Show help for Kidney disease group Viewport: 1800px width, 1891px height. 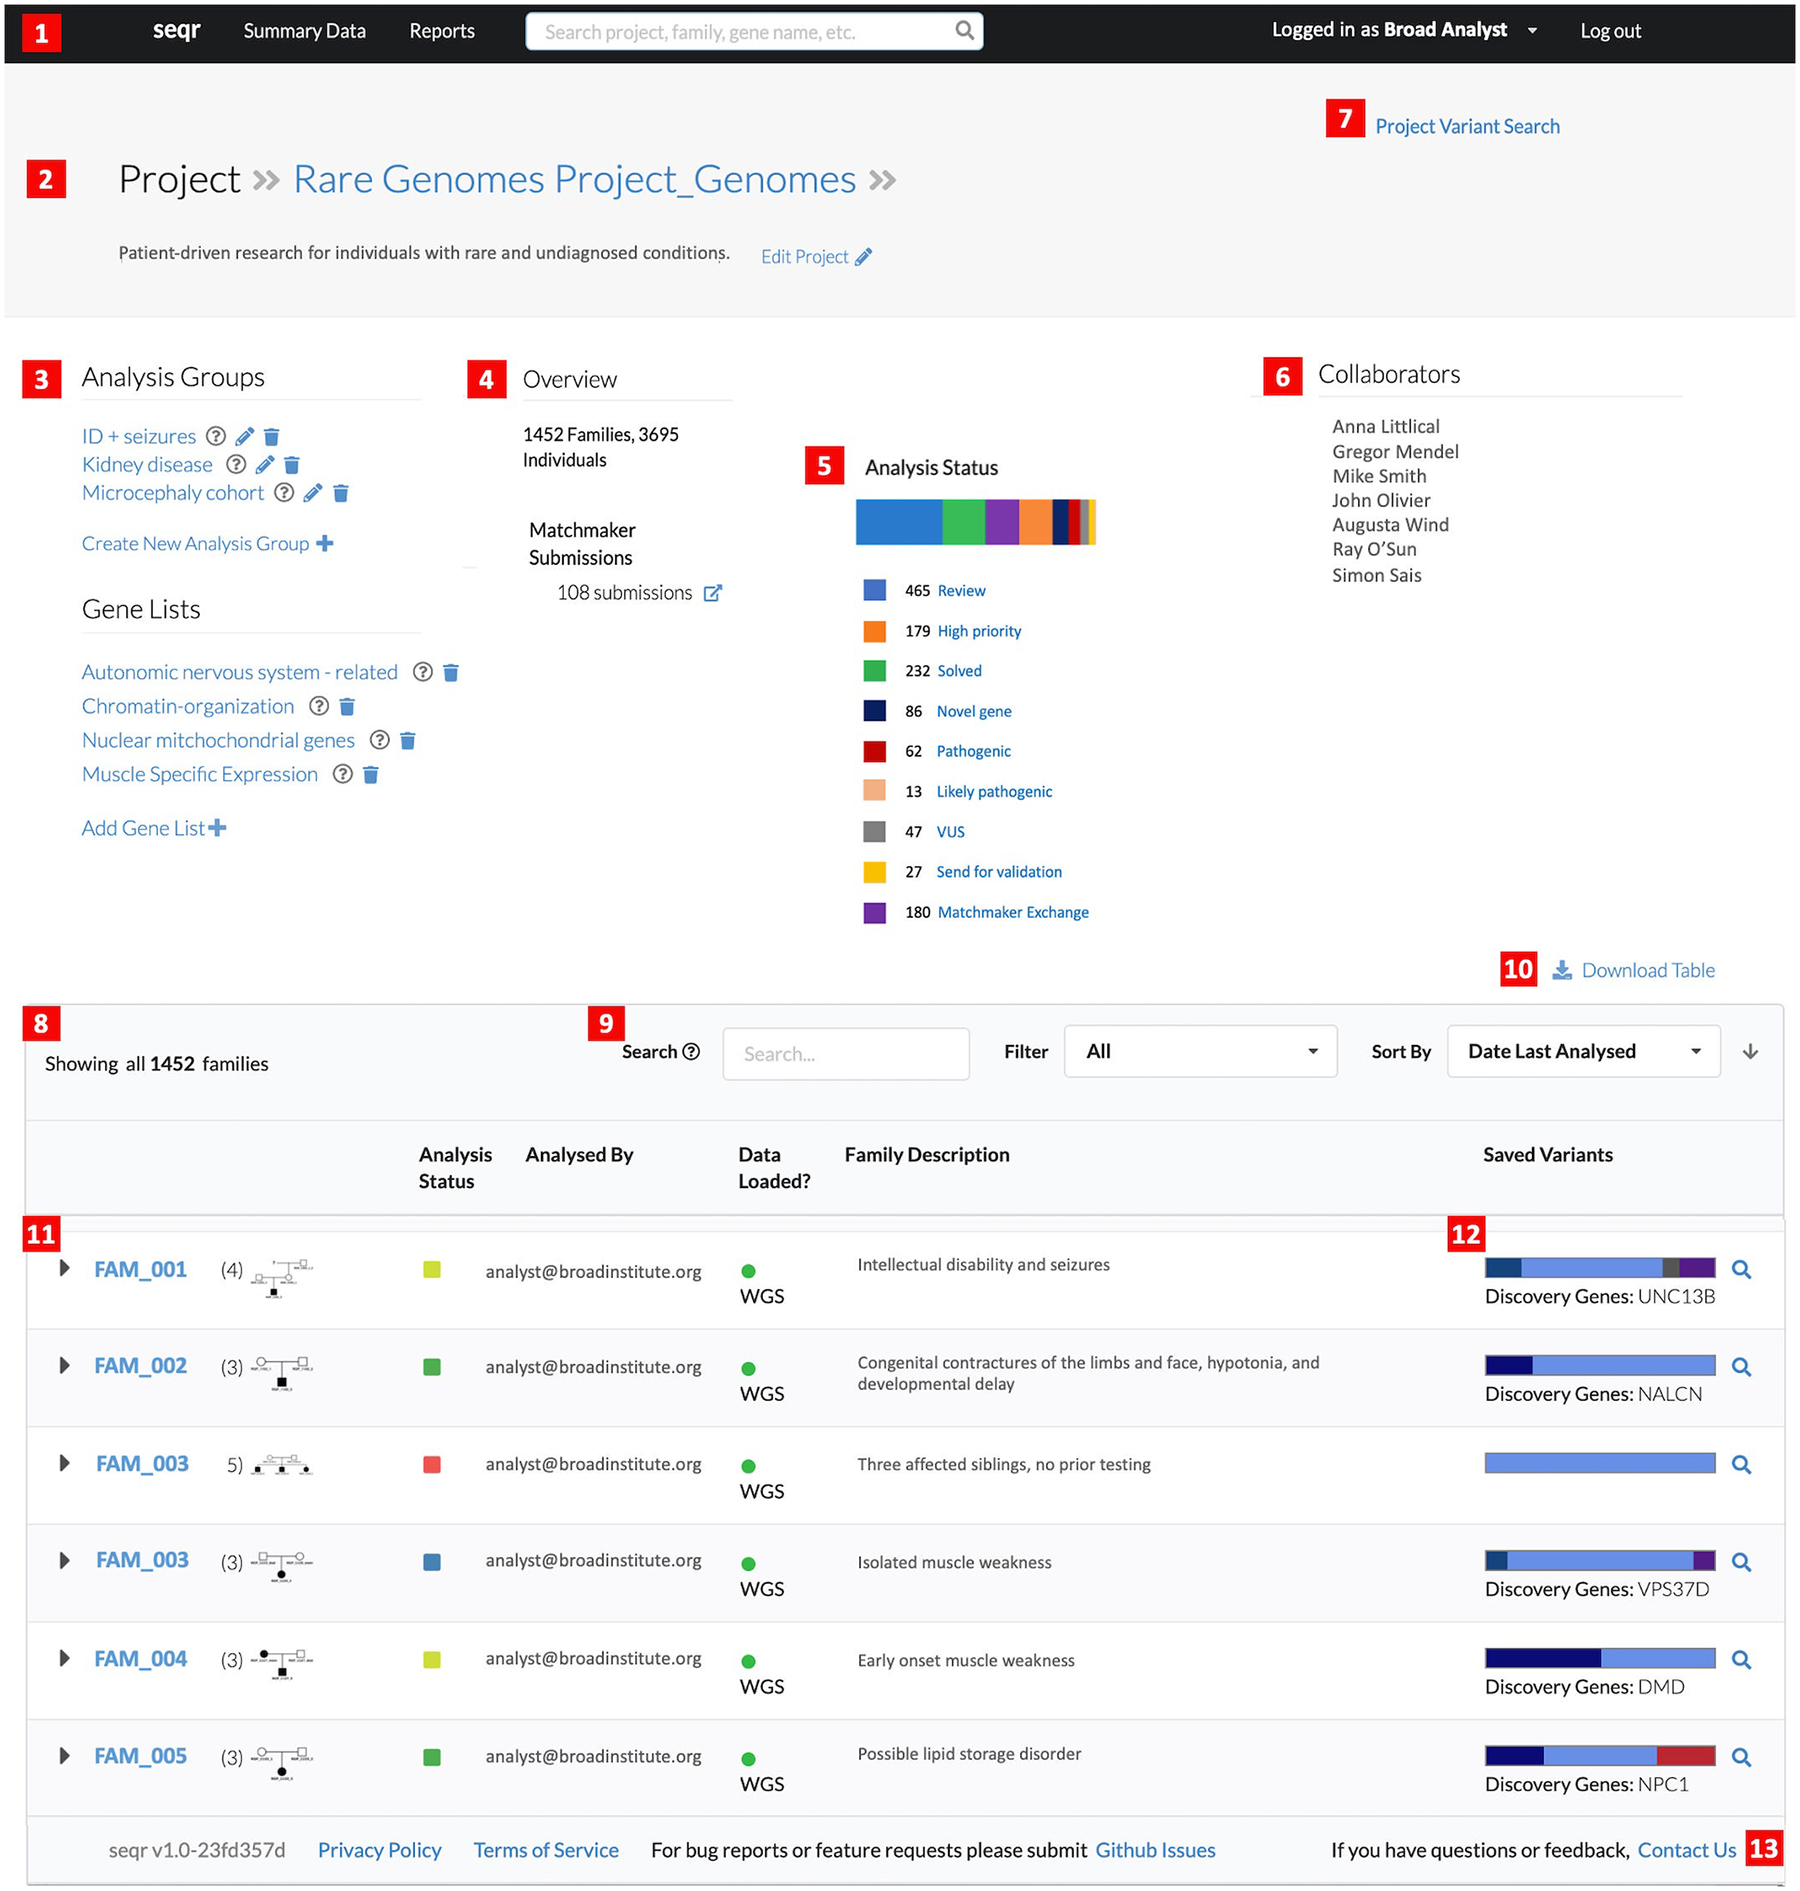coord(236,464)
